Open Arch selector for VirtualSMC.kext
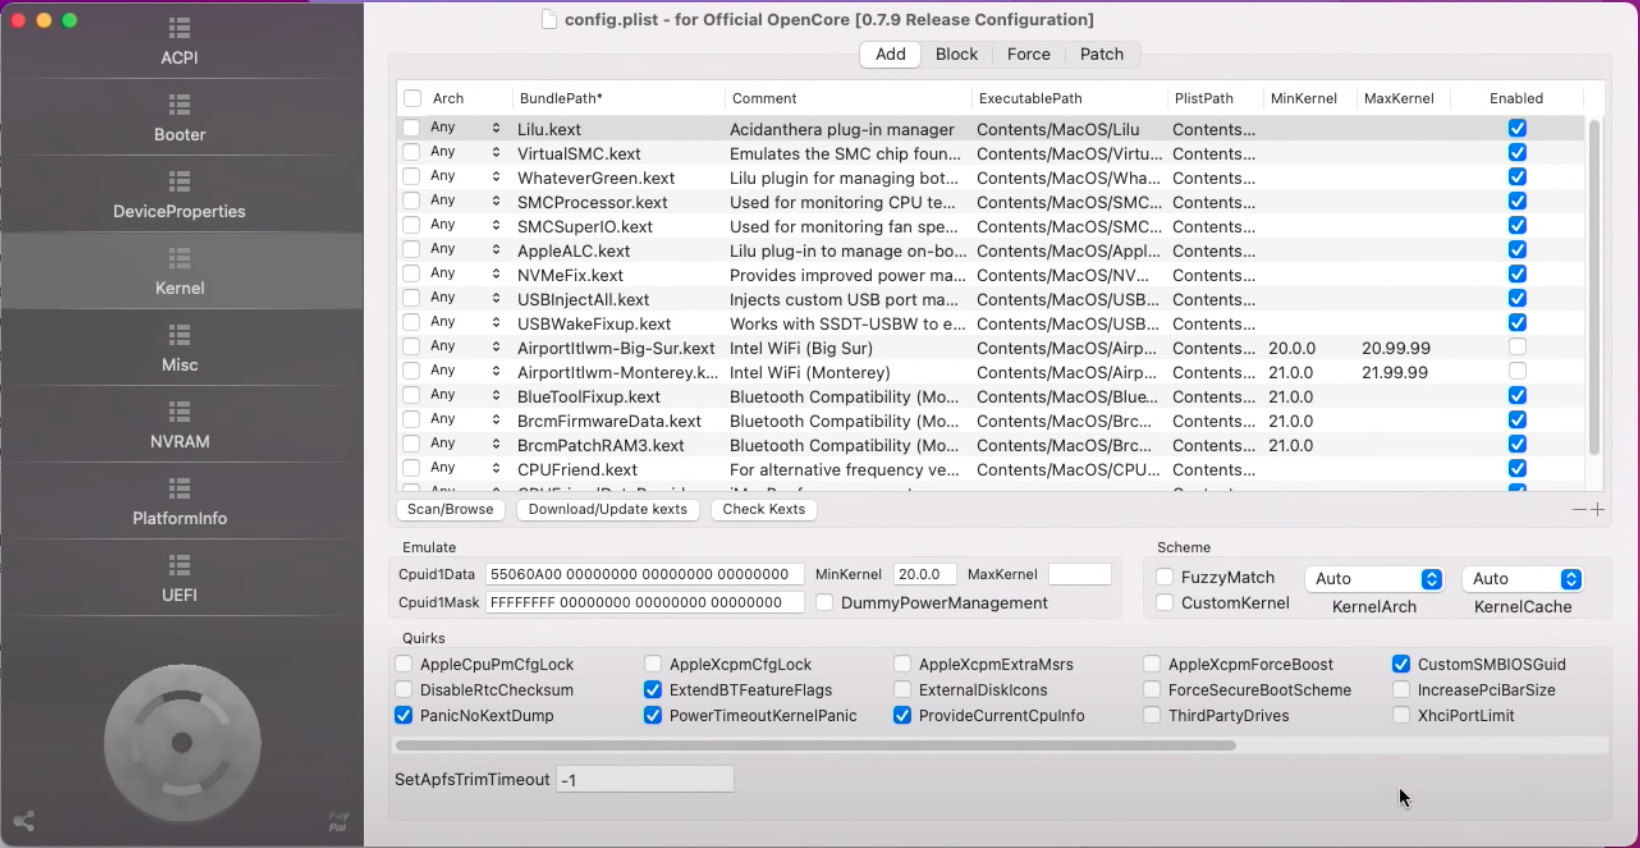This screenshot has width=1640, height=848. (466, 152)
